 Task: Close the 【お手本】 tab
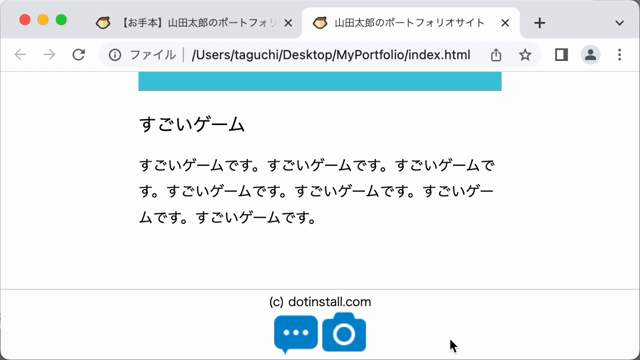[288, 23]
